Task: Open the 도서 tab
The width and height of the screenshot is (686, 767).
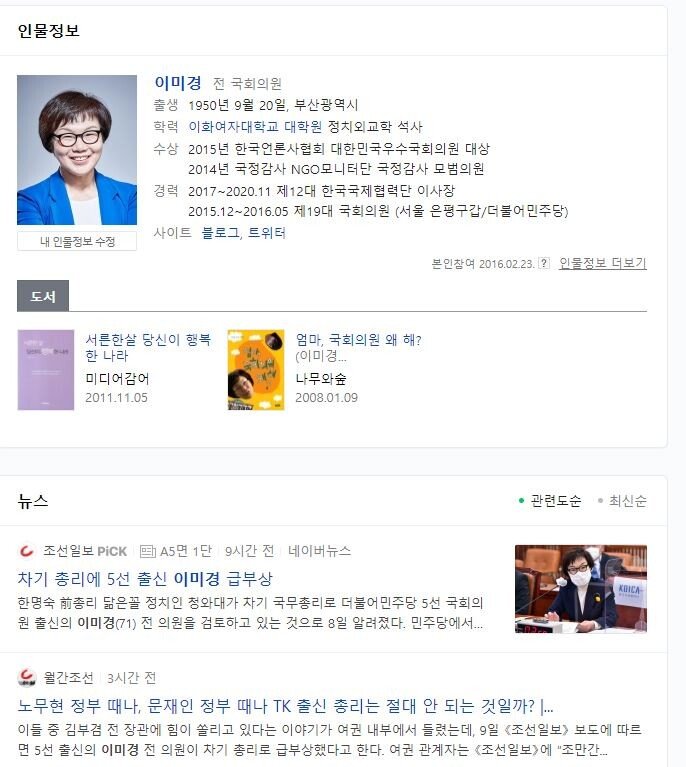Action: 43,296
